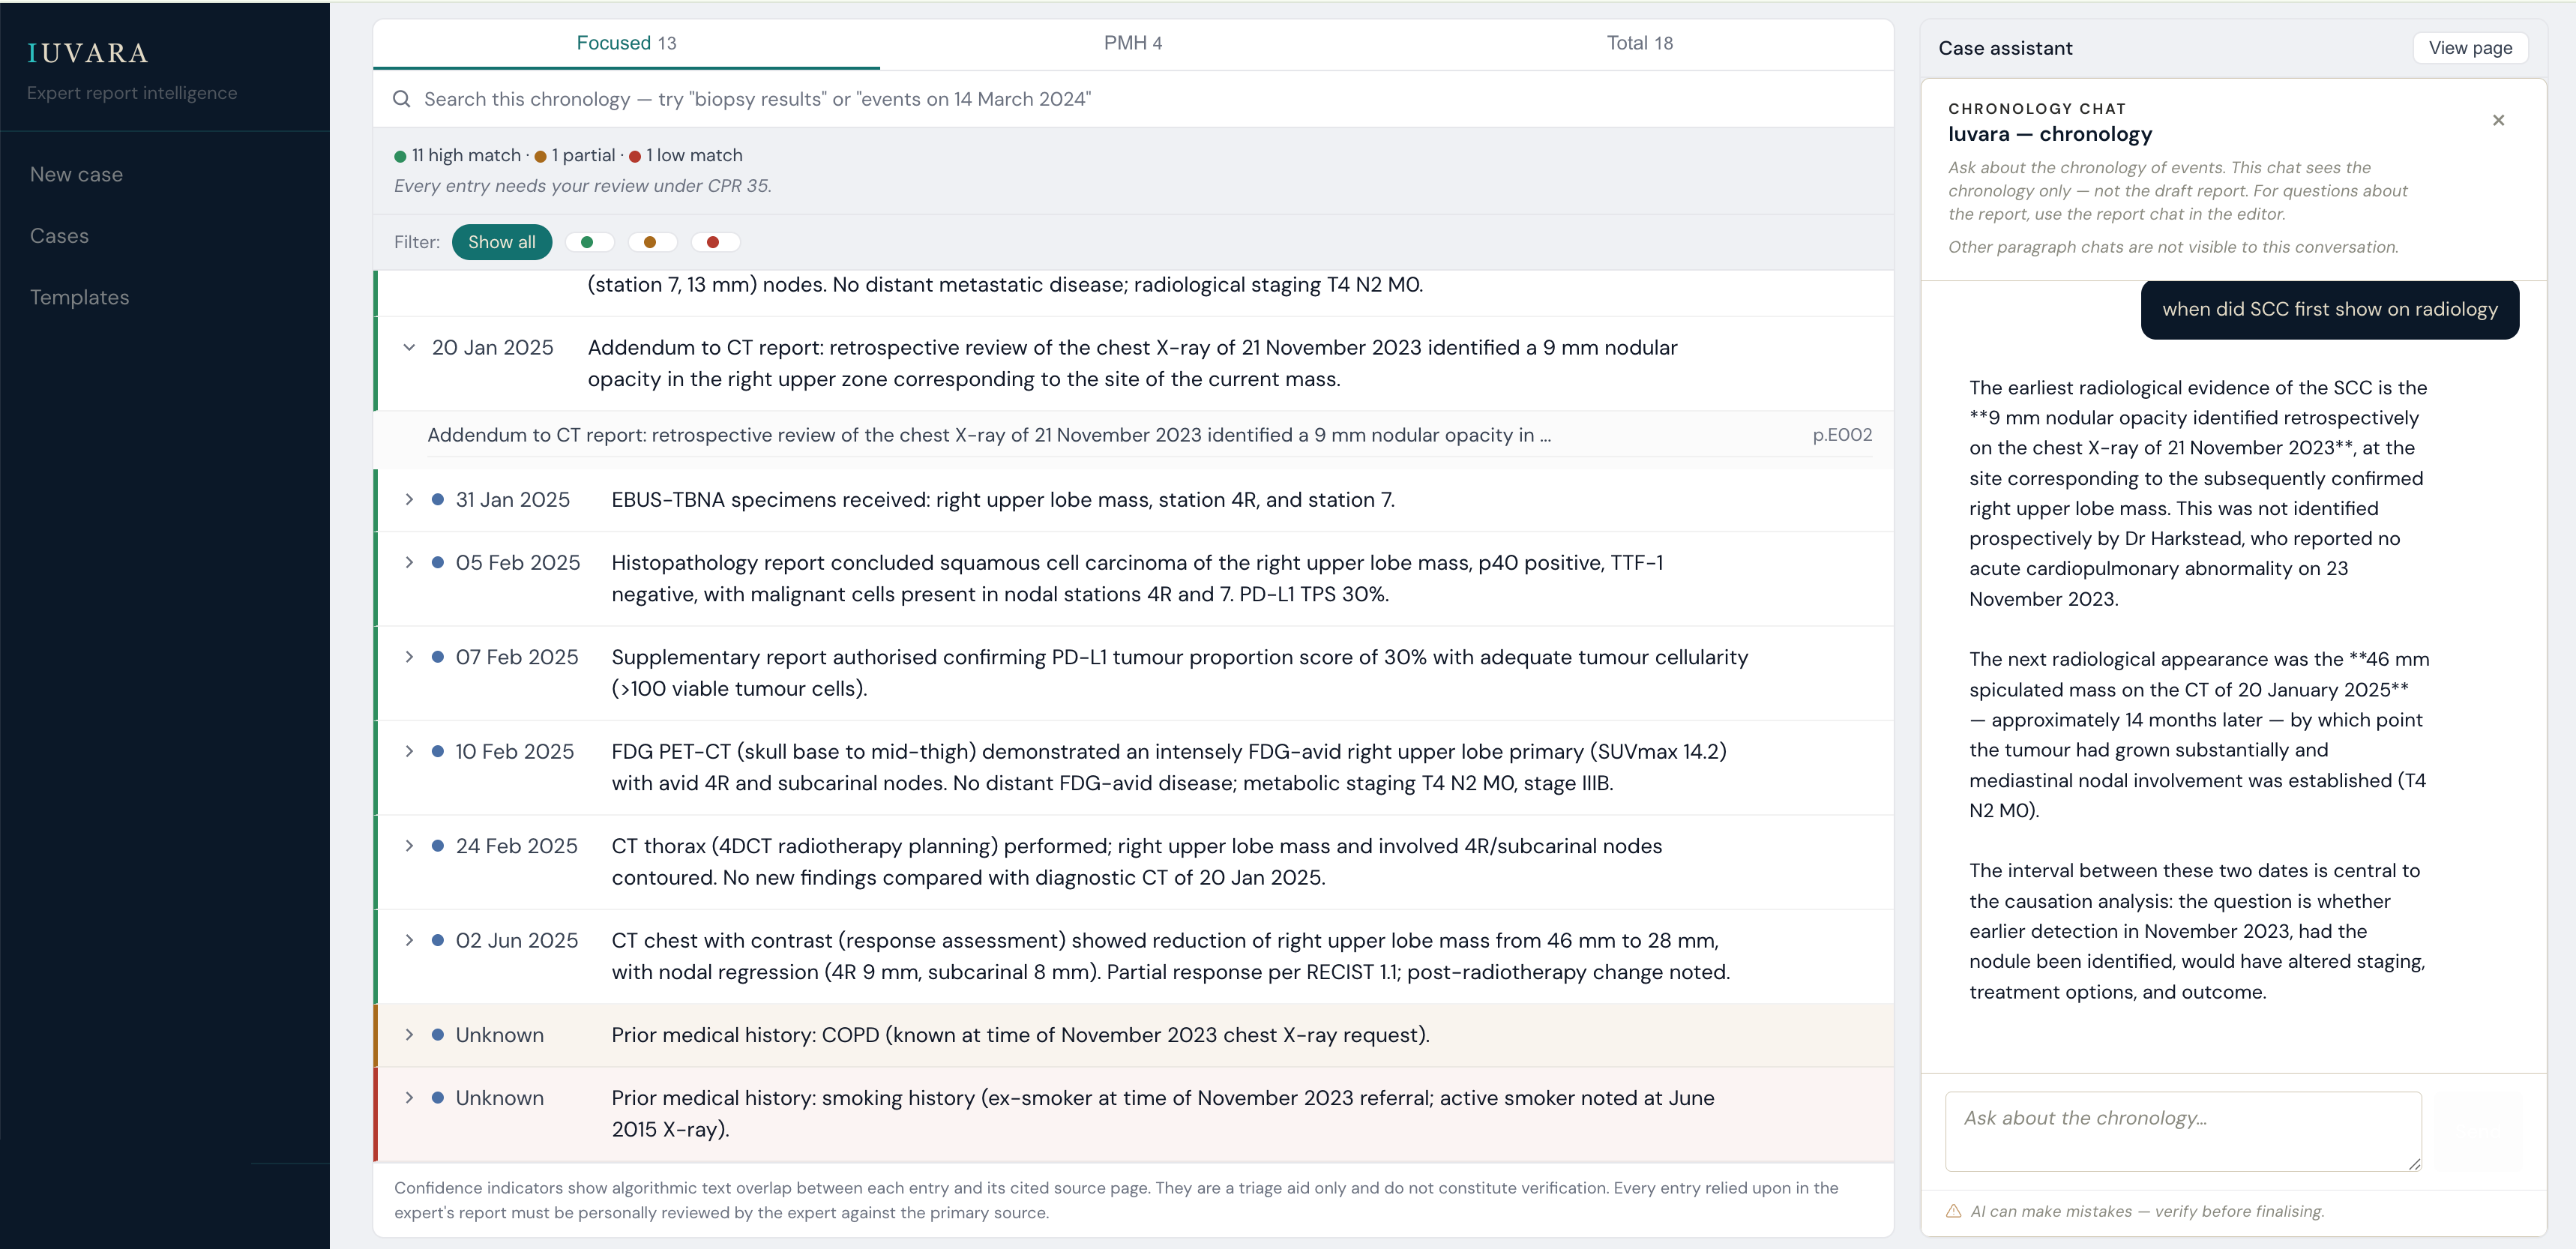
Task: Click the search magnifier icon
Action: (x=402, y=99)
